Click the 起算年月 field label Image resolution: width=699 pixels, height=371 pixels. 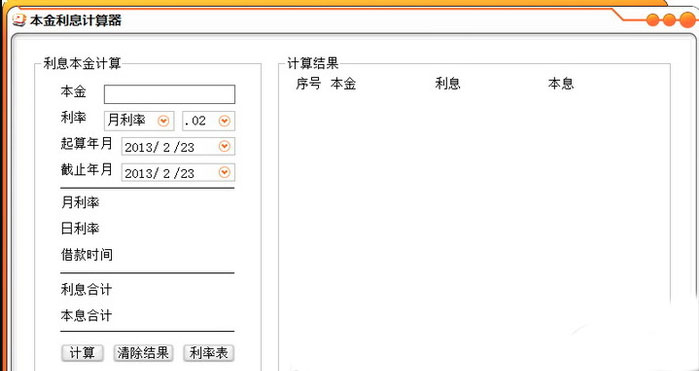[86, 144]
